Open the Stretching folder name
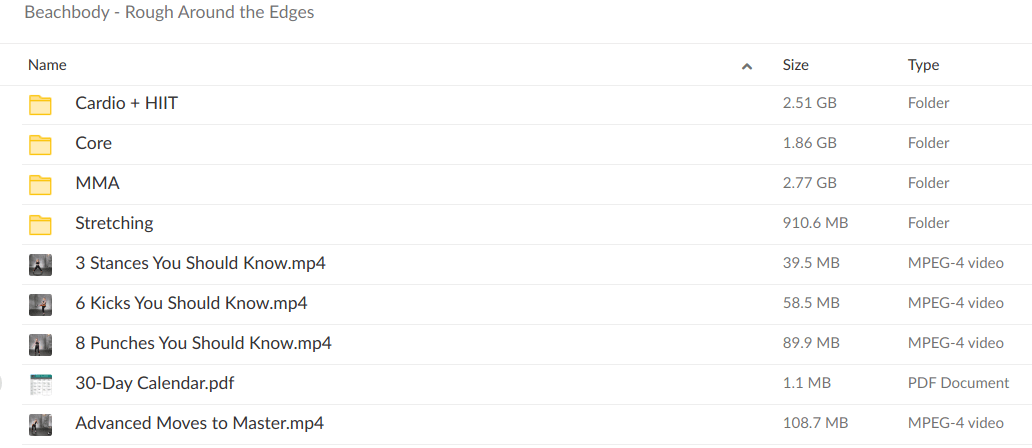This screenshot has width=1032, height=448. point(114,223)
